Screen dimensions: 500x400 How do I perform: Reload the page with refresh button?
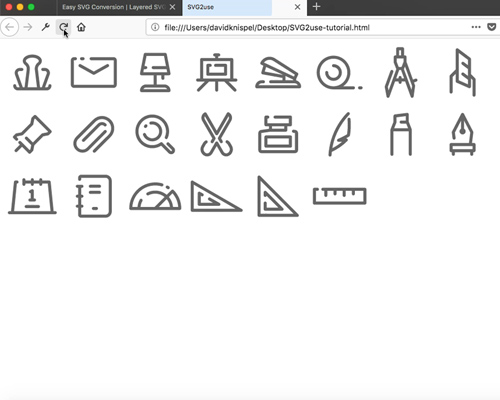(x=63, y=27)
